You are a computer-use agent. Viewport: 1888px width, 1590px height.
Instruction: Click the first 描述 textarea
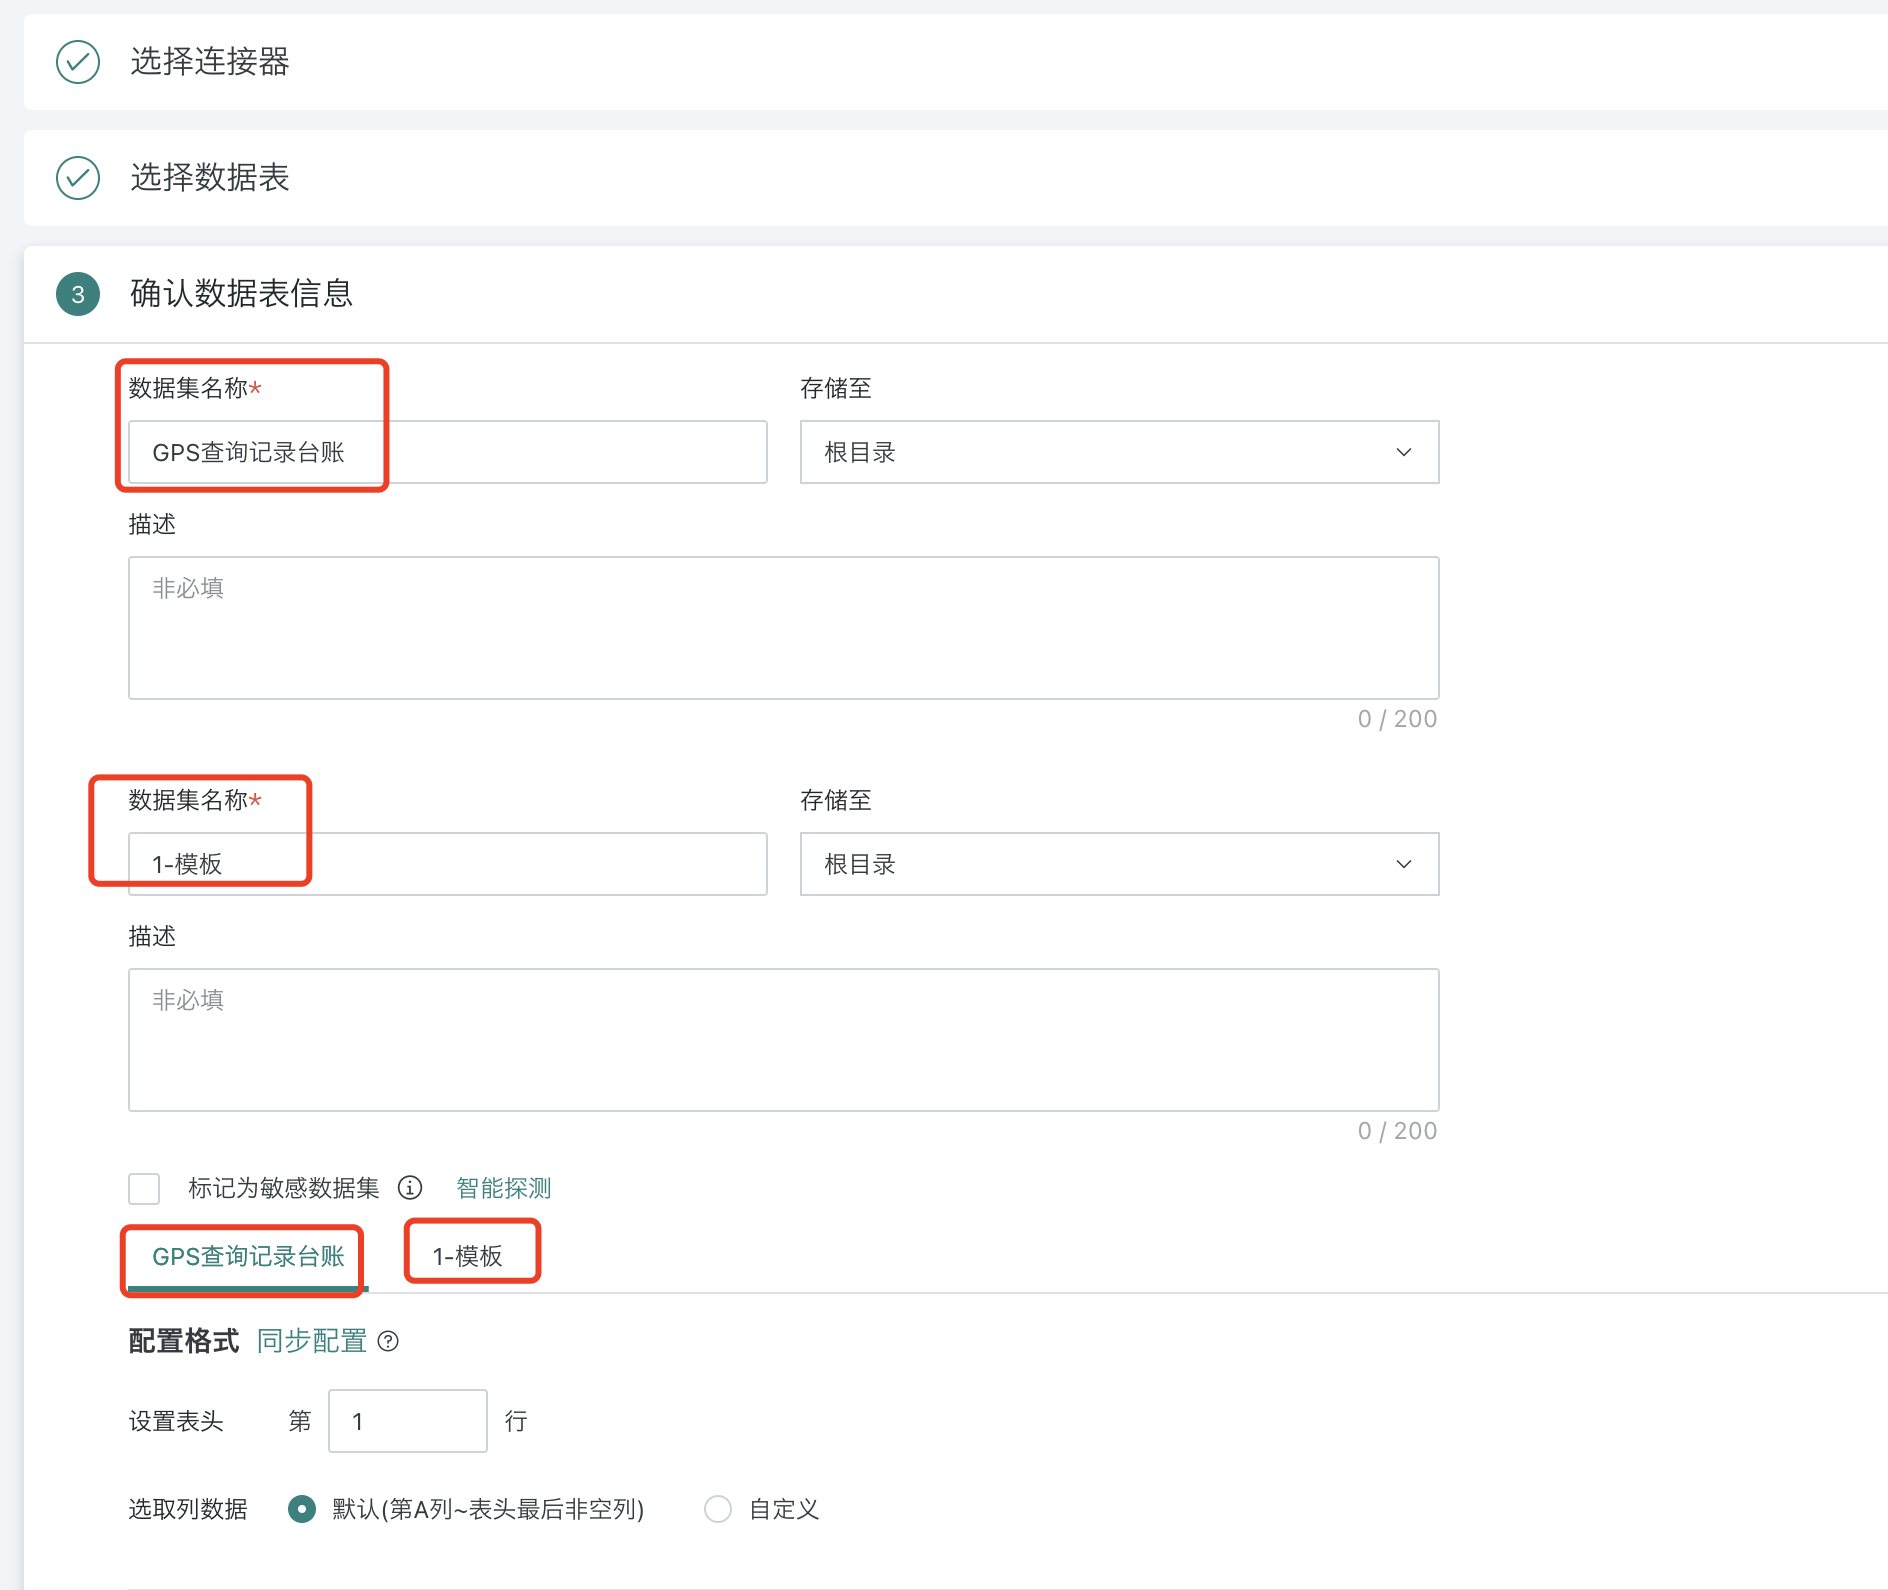[783, 628]
